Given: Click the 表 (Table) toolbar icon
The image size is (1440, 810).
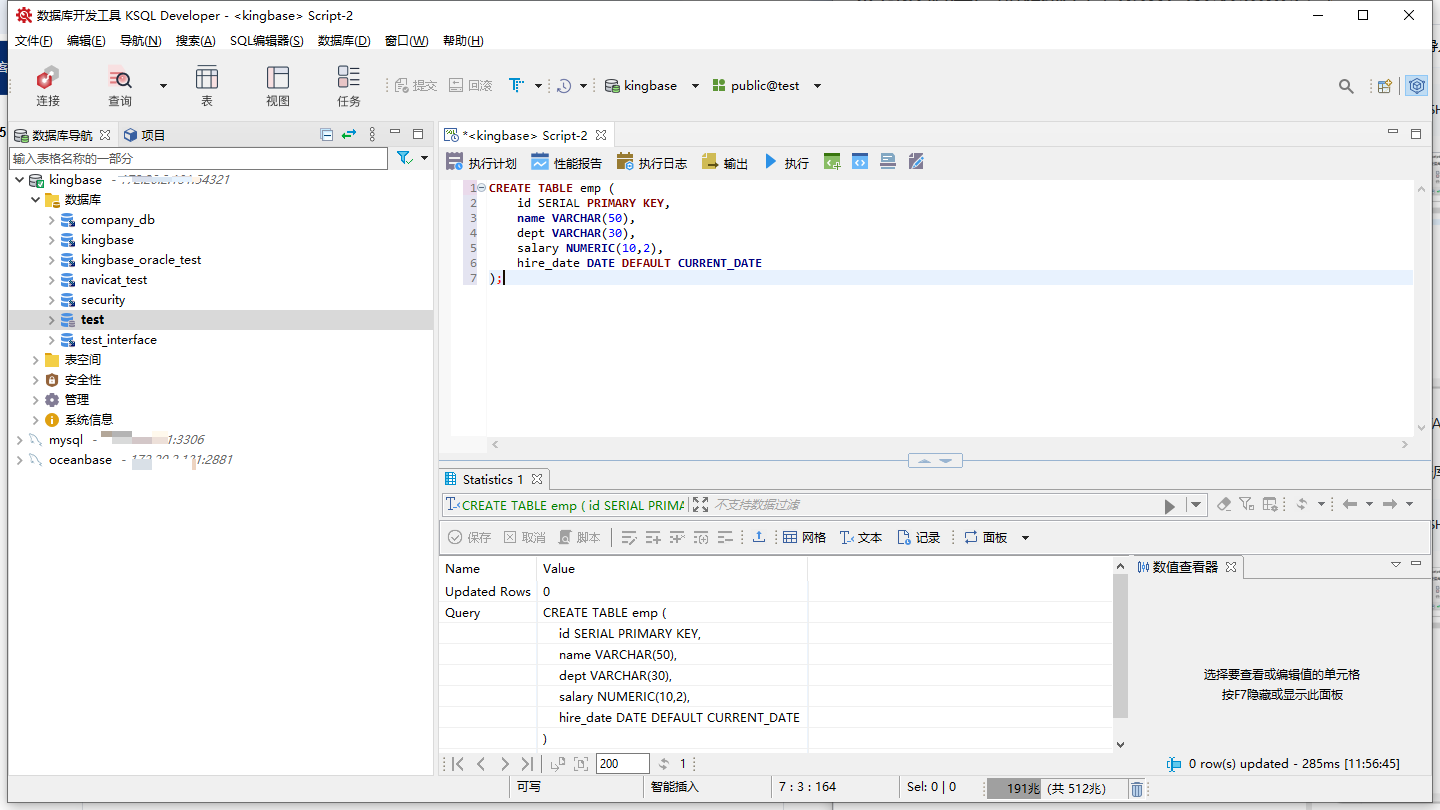Looking at the screenshot, I should pyautogui.click(x=207, y=85).
